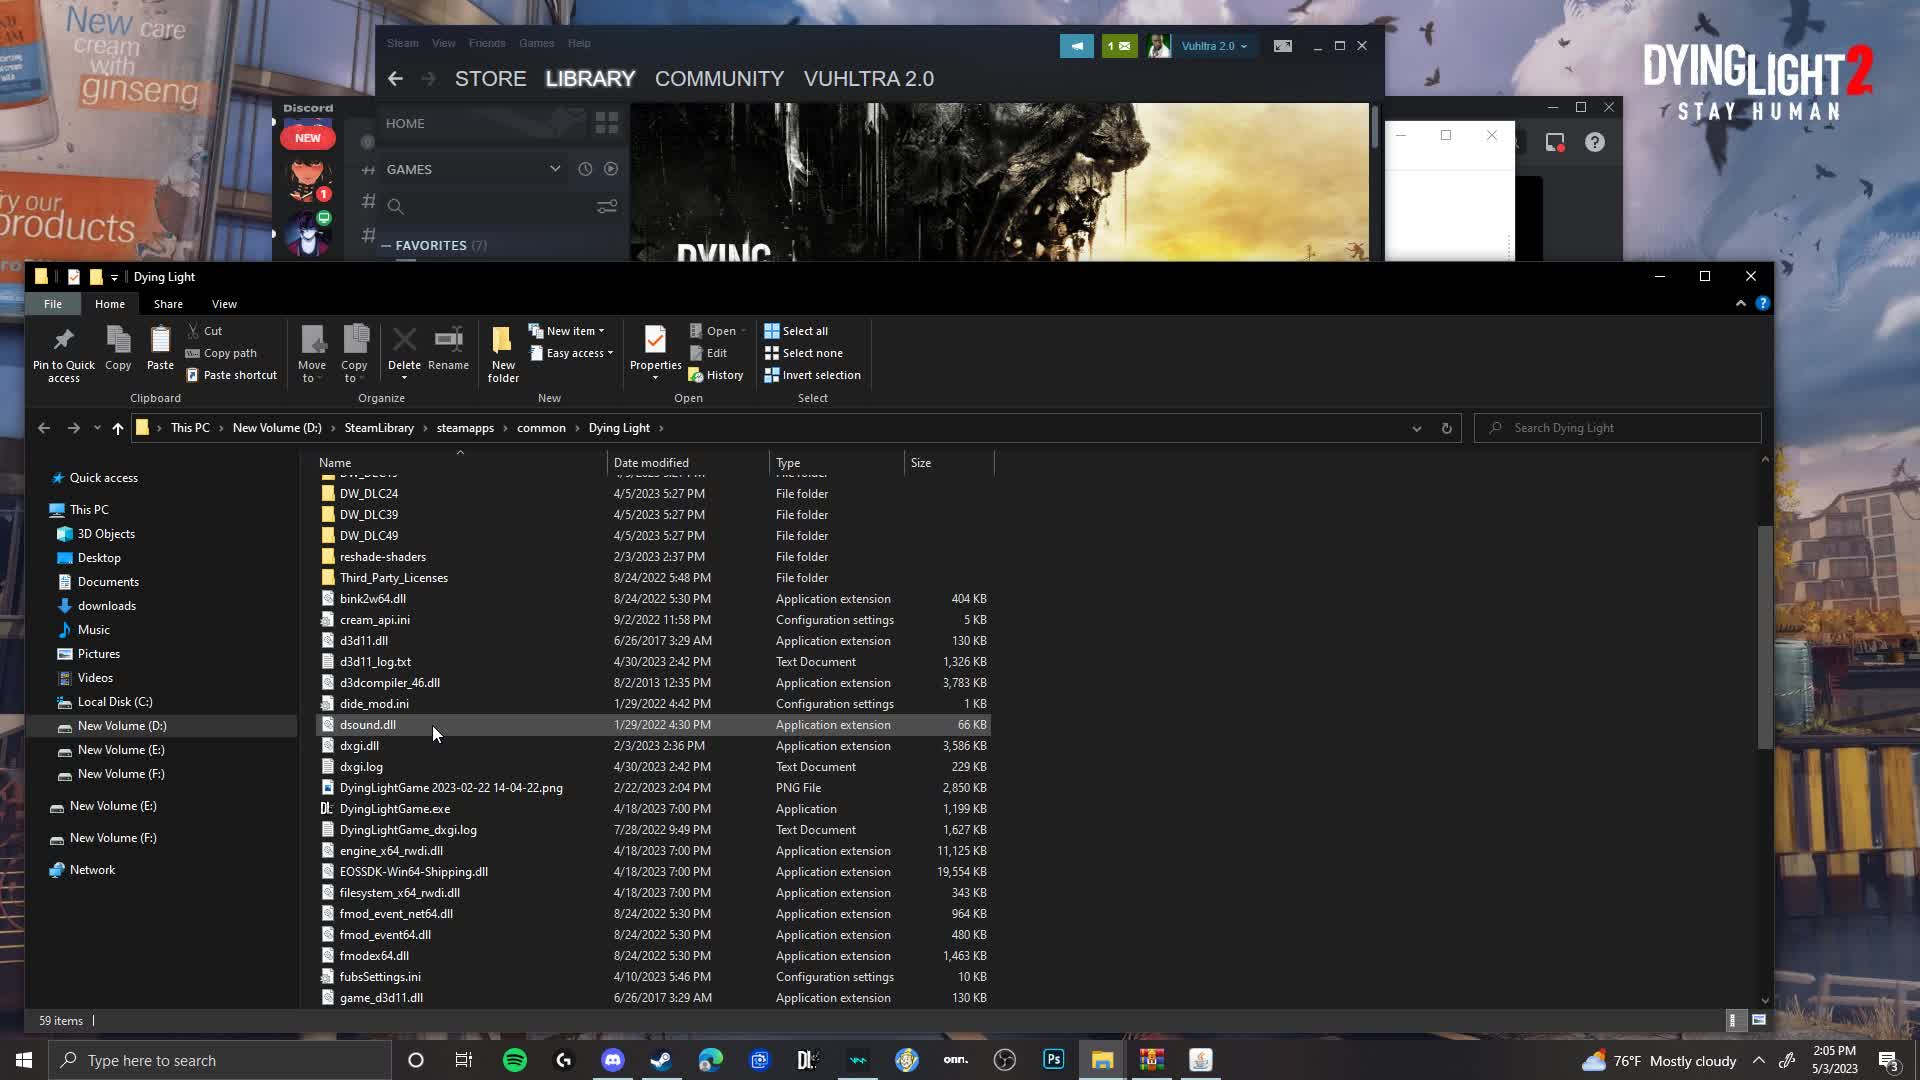Screen dimensions: 1920x1080
Task: Click the History button in the Open group
Action: [x=717, y=374]
